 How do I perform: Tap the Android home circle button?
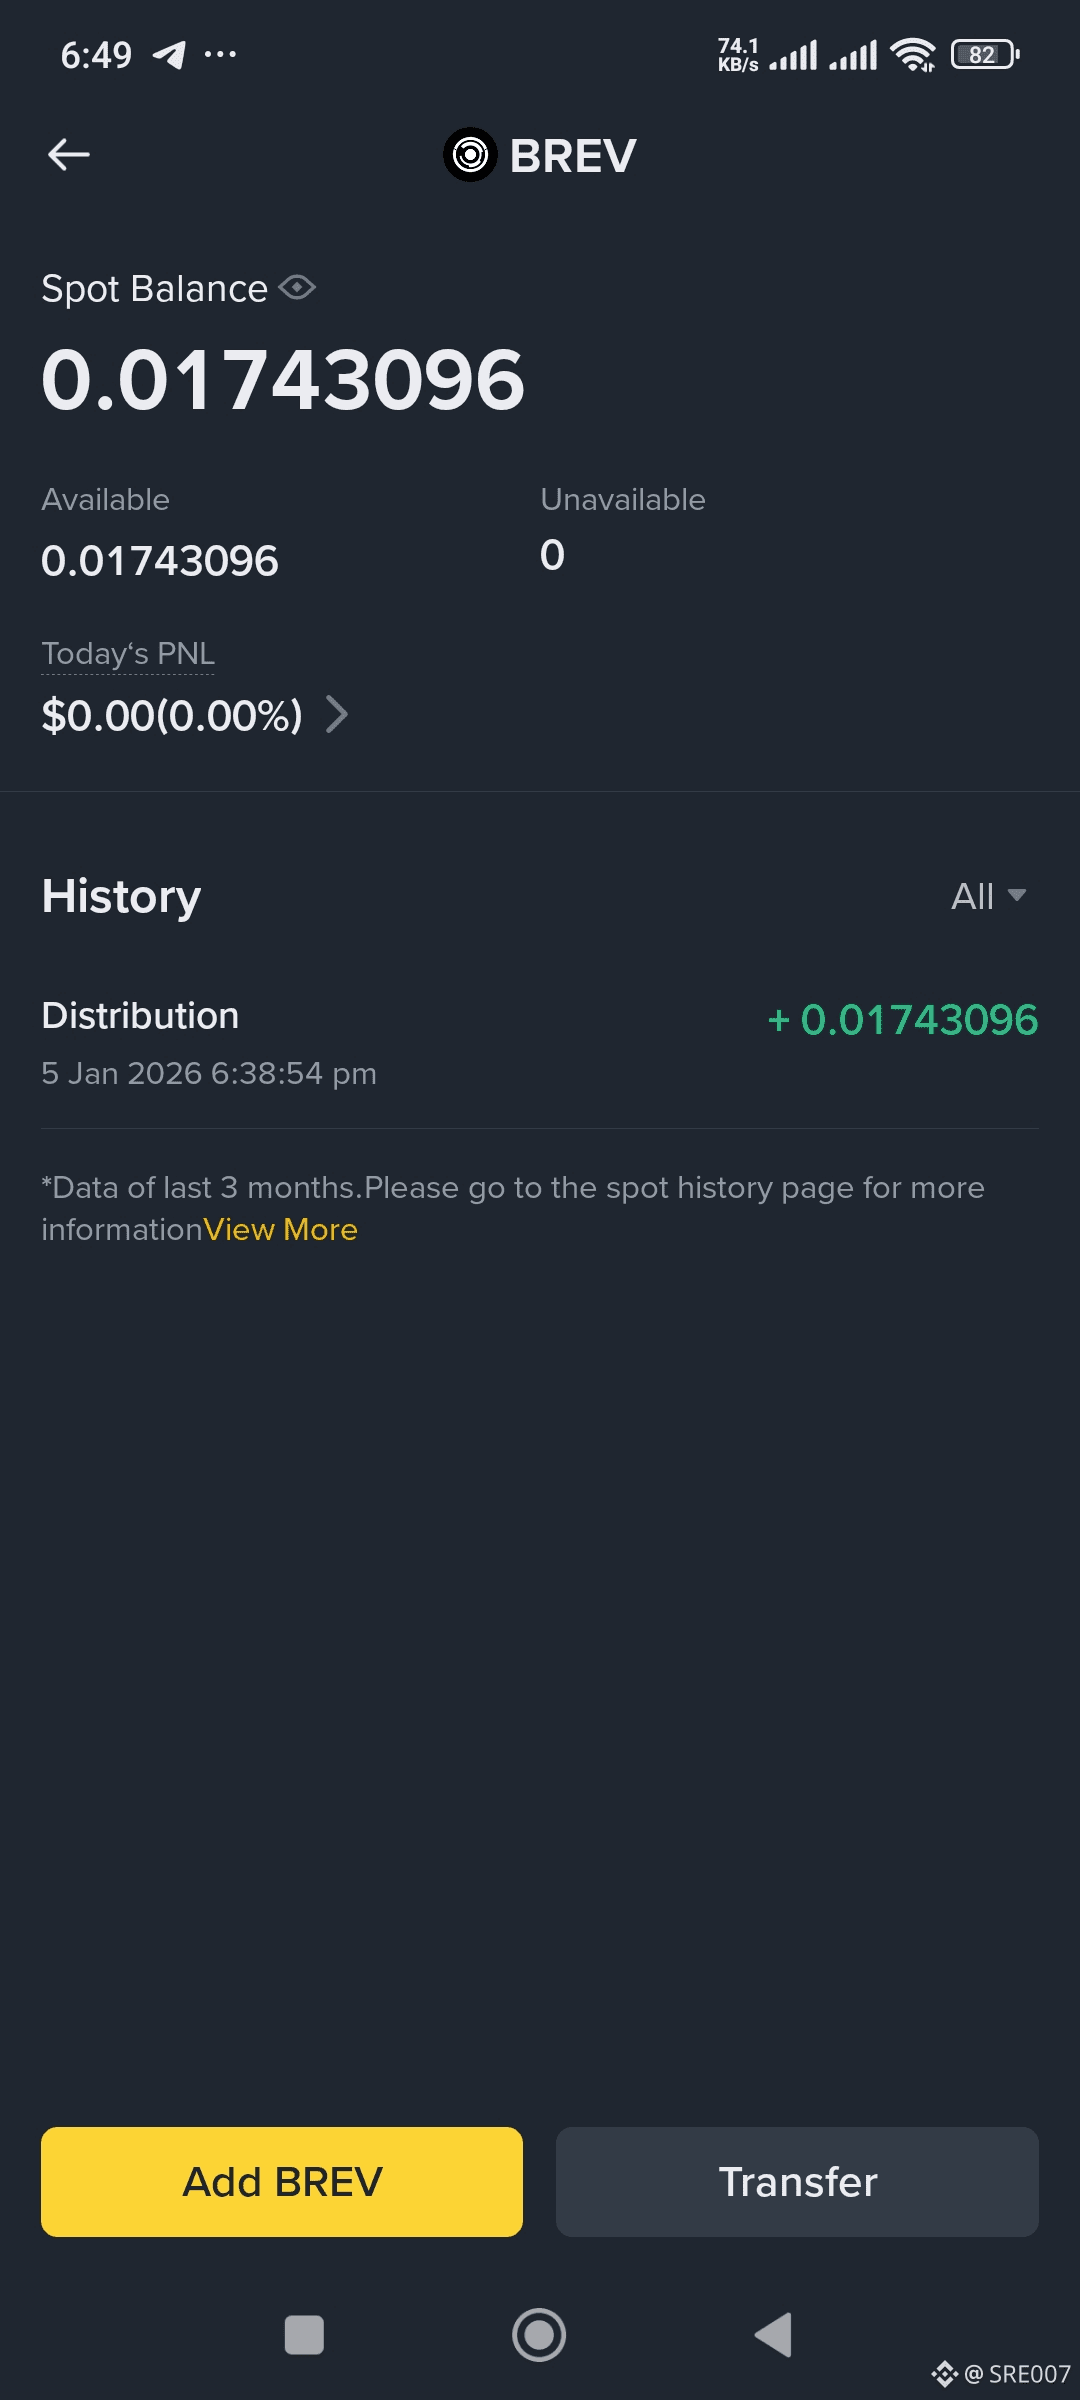pyautogui.click(x=539, y=2335)
